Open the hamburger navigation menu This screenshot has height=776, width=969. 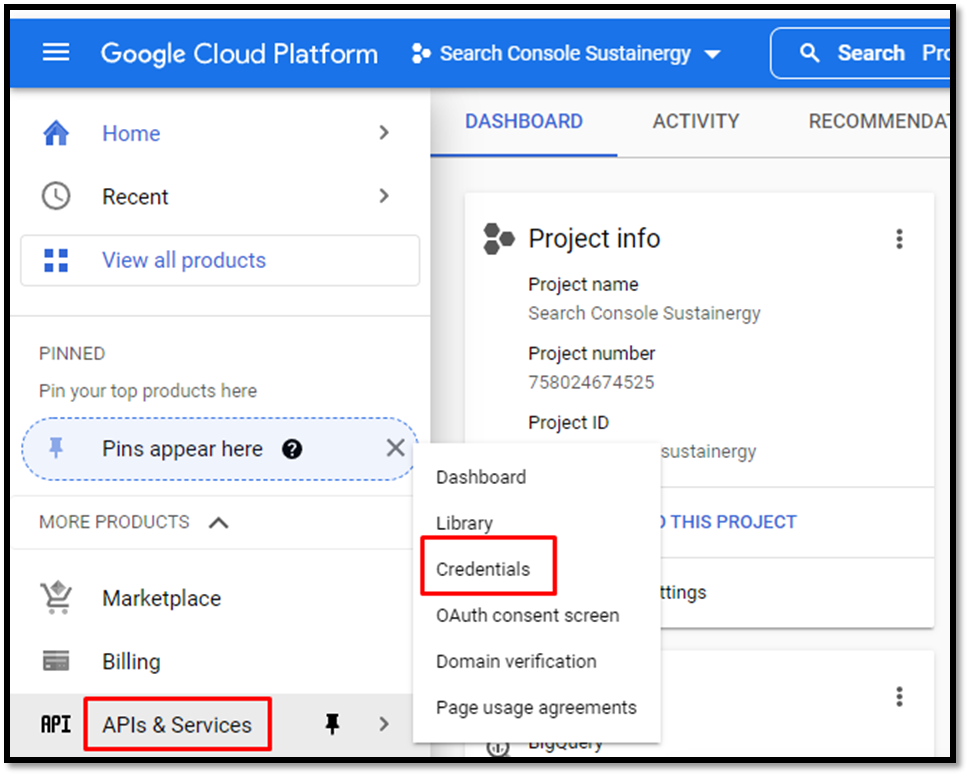pyautogui.click(x=56, y=53)
